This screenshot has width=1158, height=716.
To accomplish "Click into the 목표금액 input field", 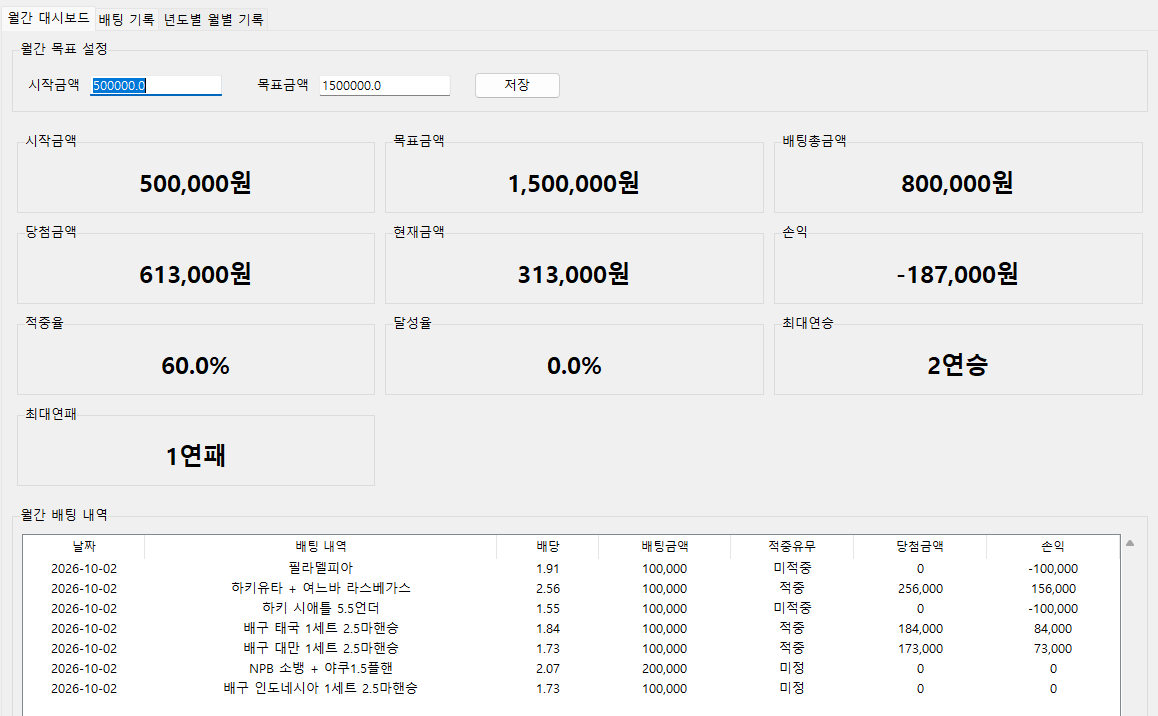I will click(385, 86).
